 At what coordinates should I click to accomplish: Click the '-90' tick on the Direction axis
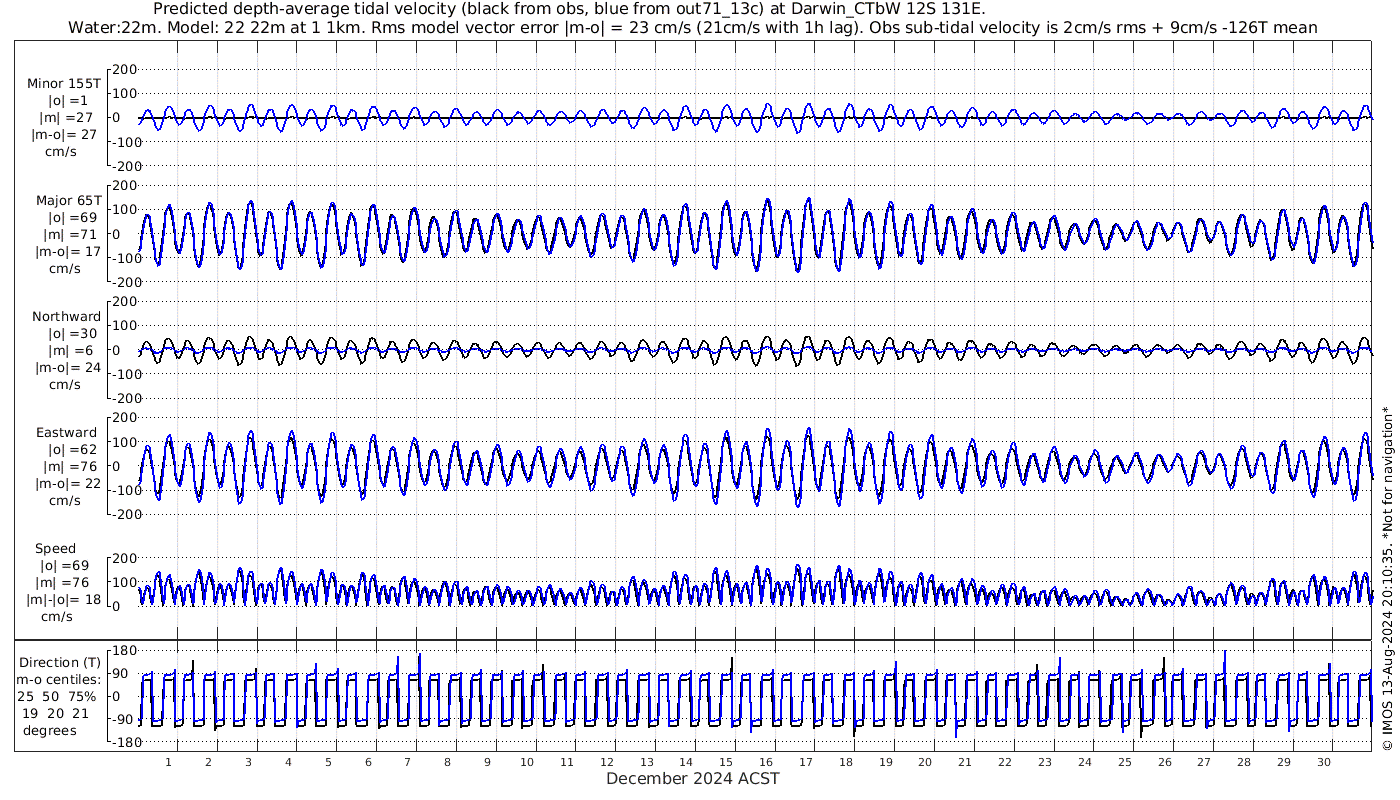pyautogui.click(x=124, y=720)
